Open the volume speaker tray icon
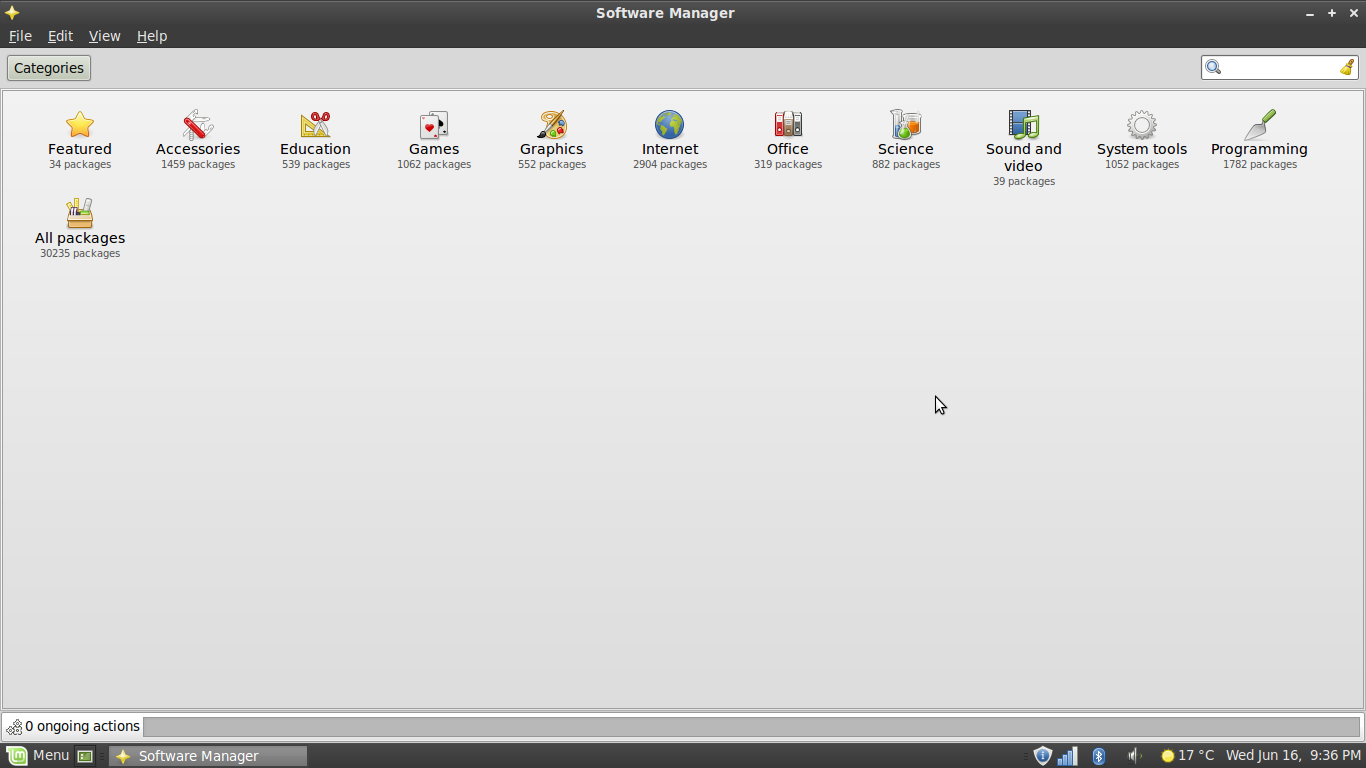The width and height of the screenshot is (1366, 768). [x=1134, y=756]
